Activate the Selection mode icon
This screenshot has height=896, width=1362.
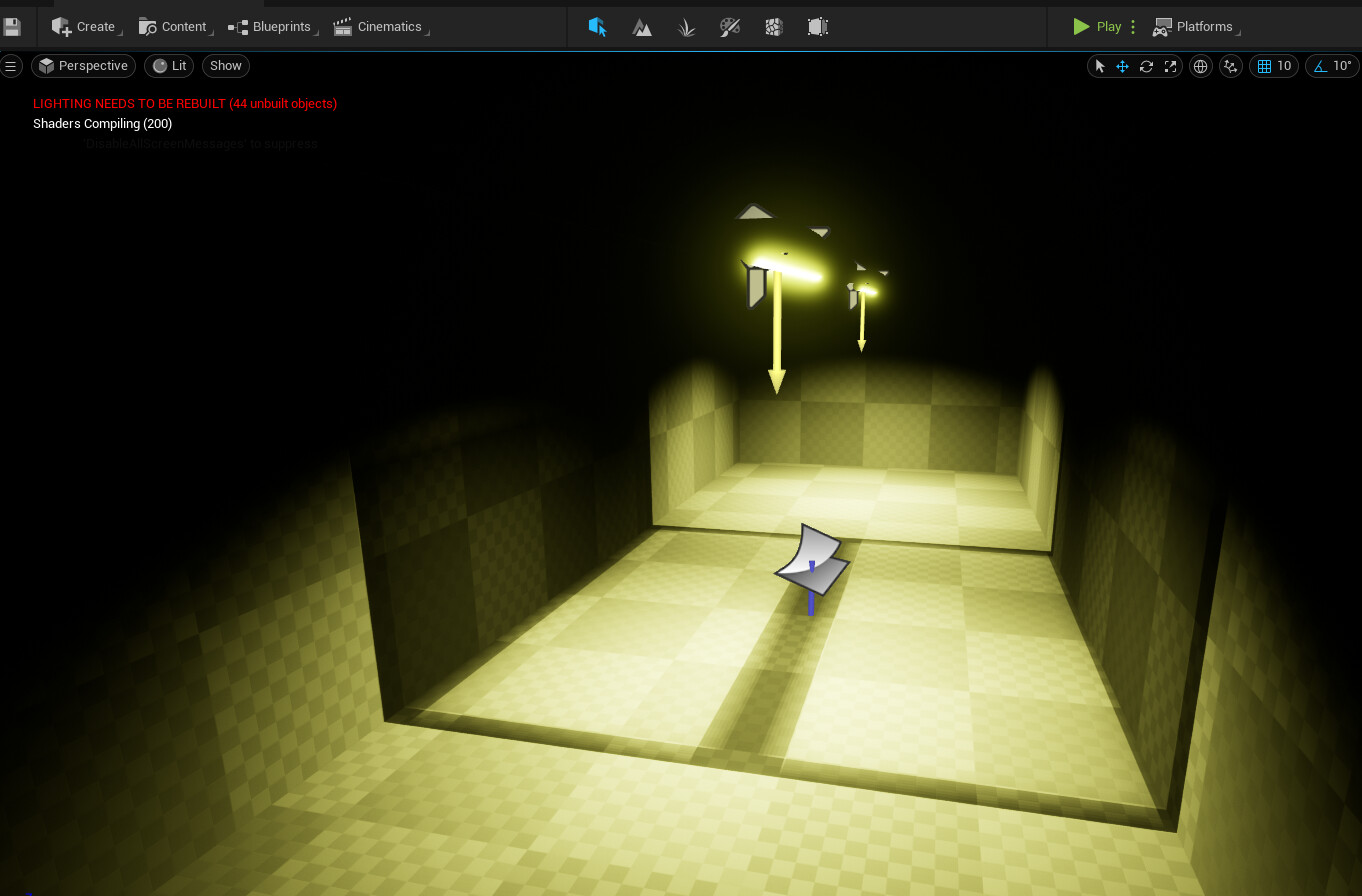(597, 27)
